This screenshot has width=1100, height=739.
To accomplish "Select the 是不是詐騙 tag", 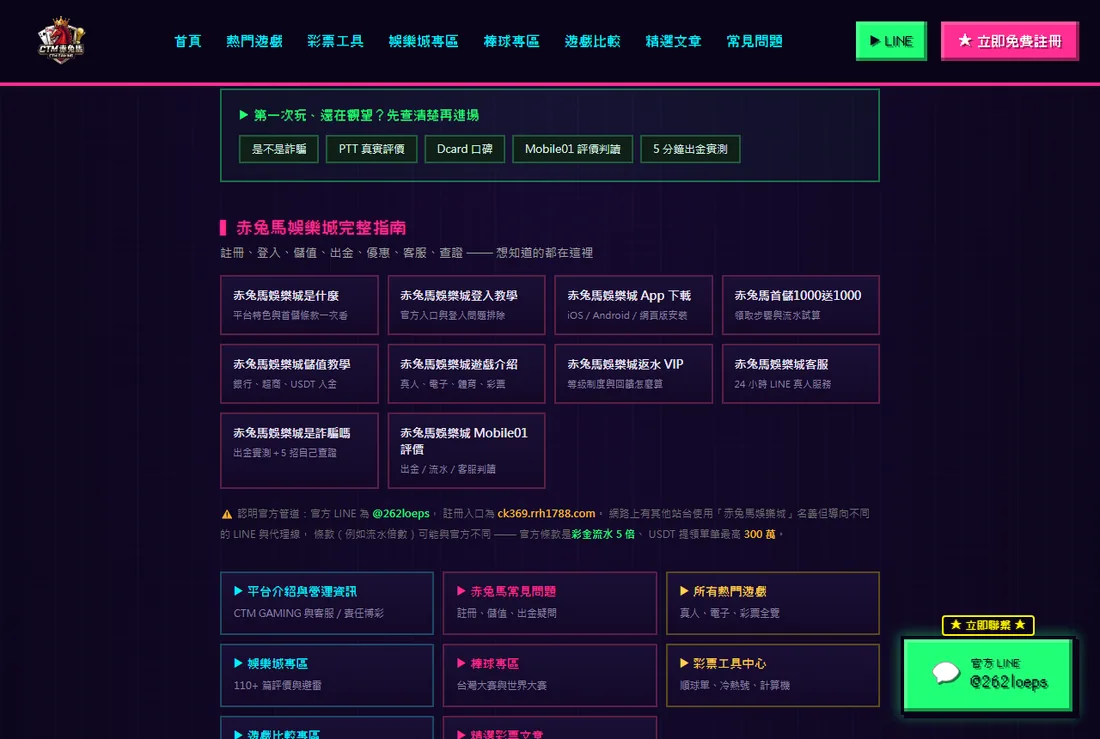I will pos(279,149).
